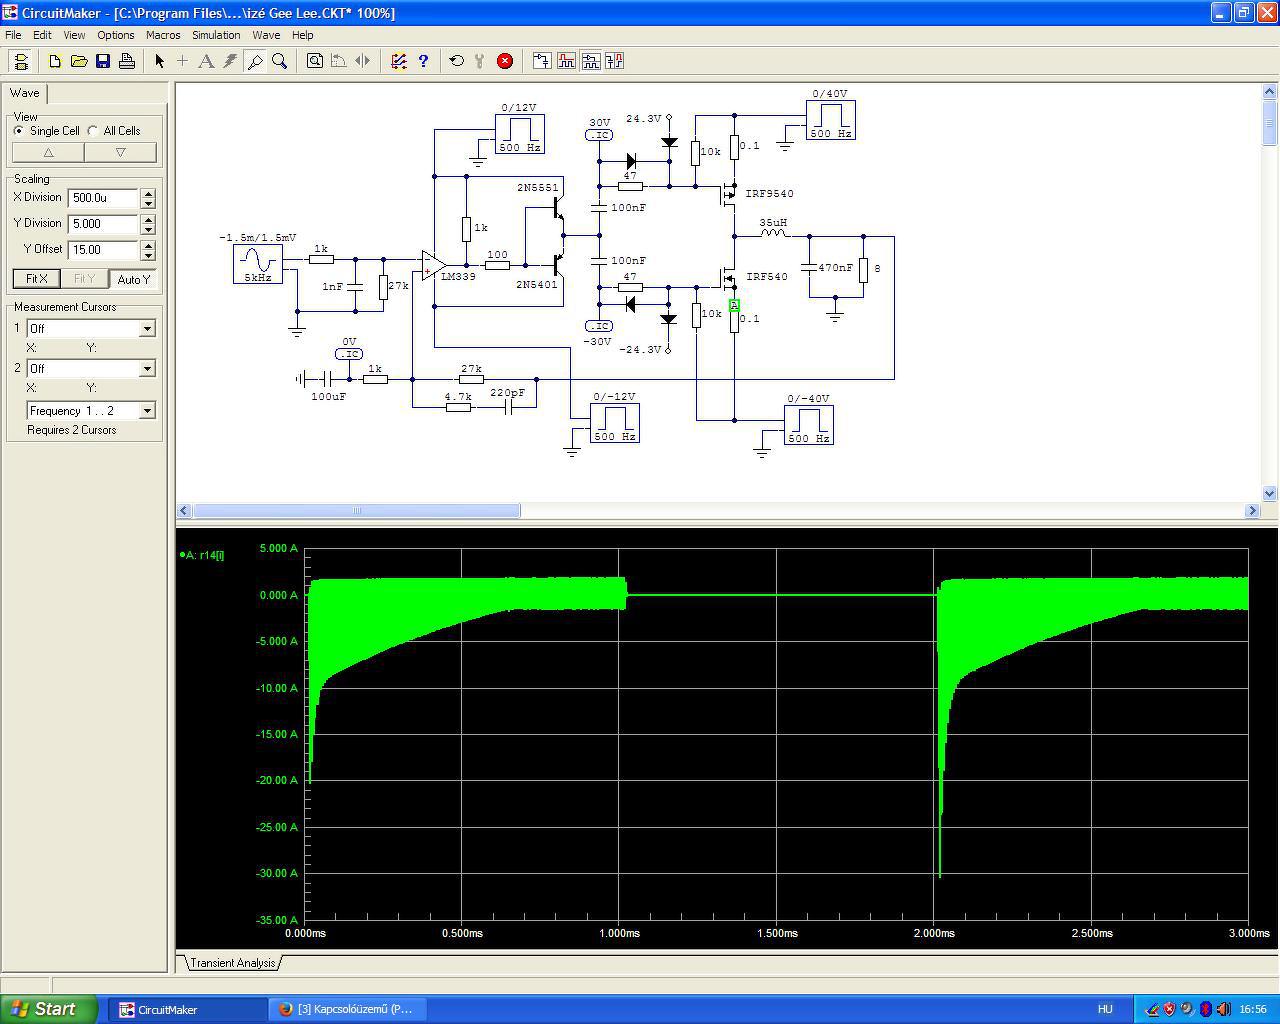
Task: Select the probe tool
Action: point(255,61)
